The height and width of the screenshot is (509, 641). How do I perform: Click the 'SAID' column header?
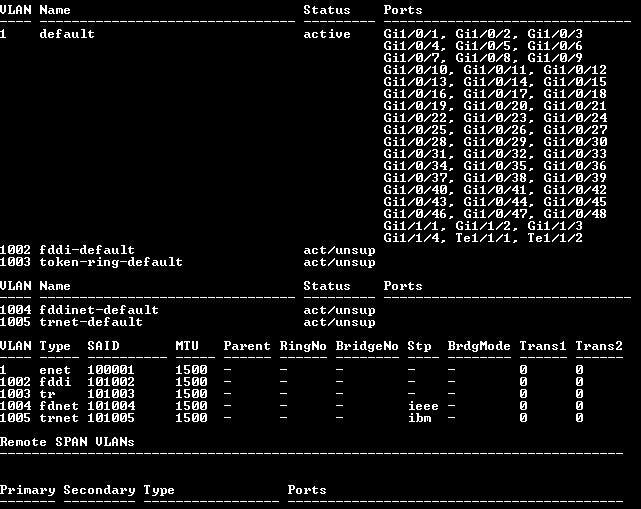pyautogui.click(x=103, y=346)
